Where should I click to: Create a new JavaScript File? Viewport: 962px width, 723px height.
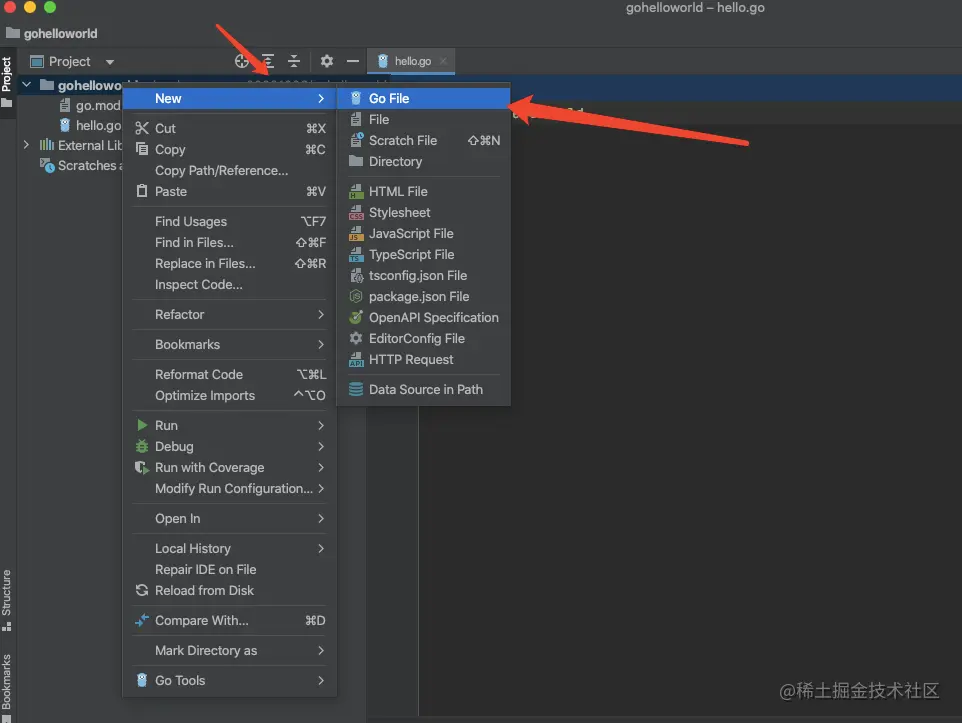[x=424, y=233]
